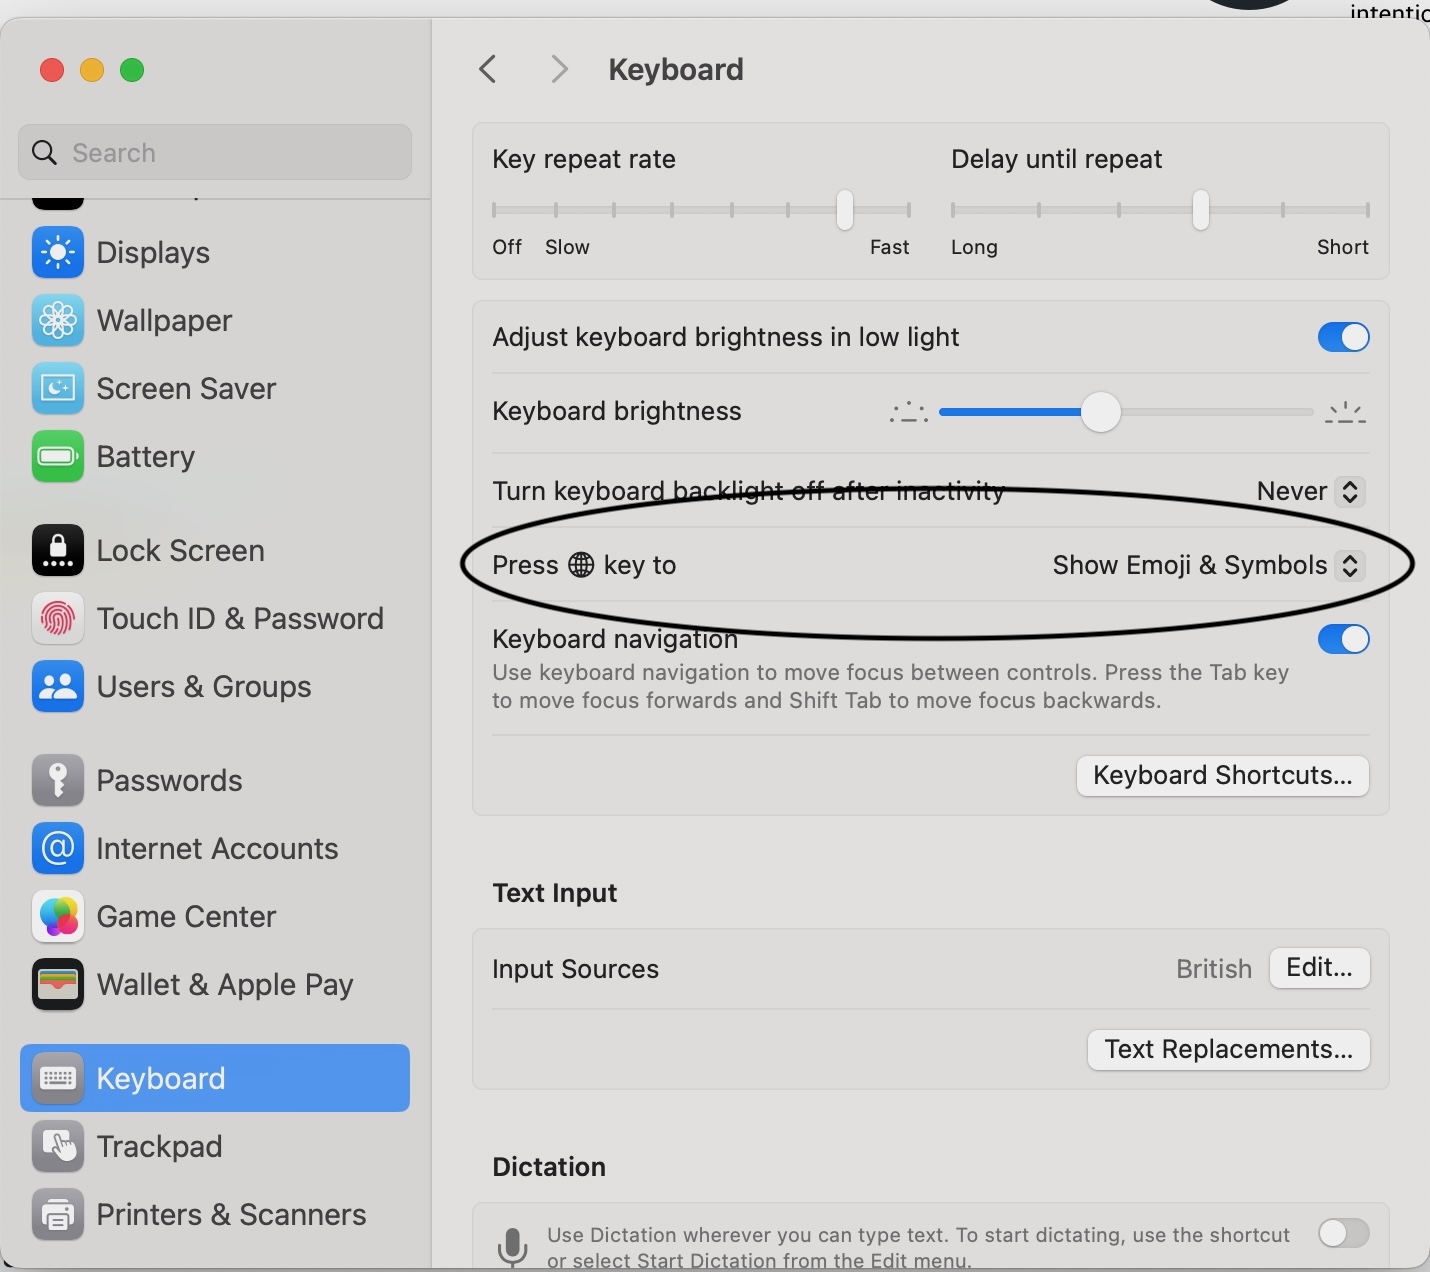
Task: Click the Wallpaper flower icon
Action: point(58,320)
